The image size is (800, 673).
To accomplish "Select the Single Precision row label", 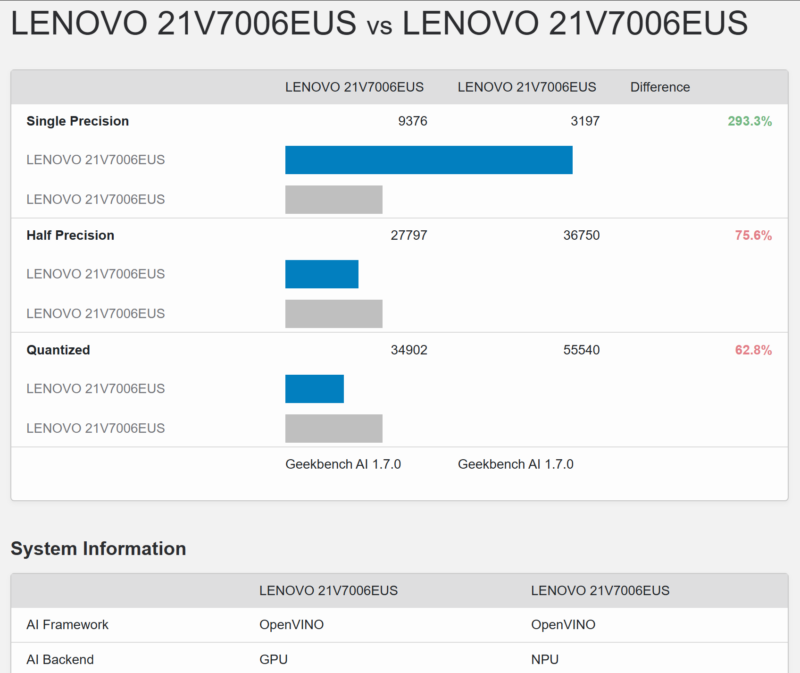I will click(x=78, y=121).
